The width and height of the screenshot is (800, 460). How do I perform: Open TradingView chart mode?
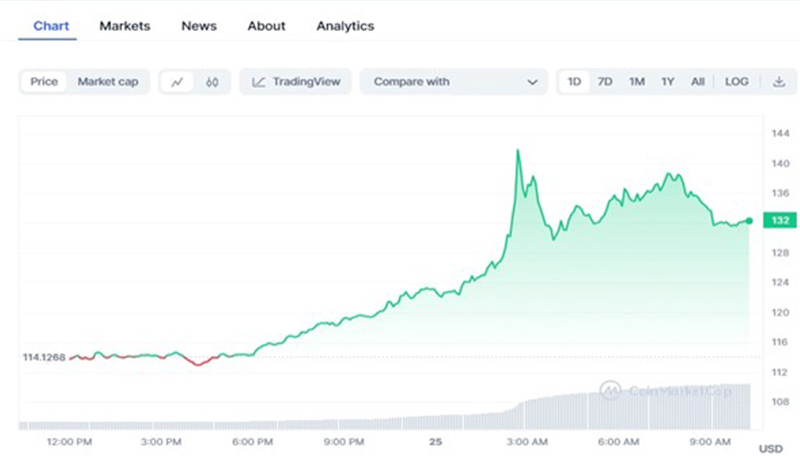coord(295,82)
